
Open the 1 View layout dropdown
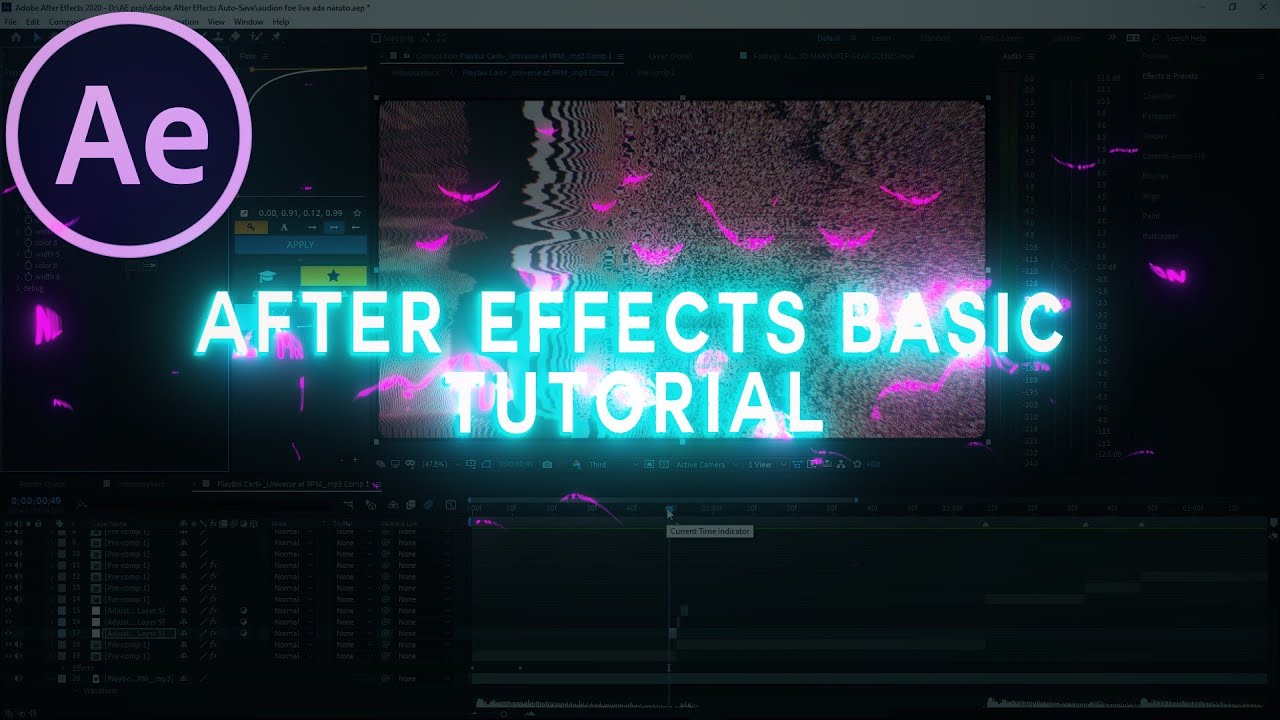[x=767, y=465]
